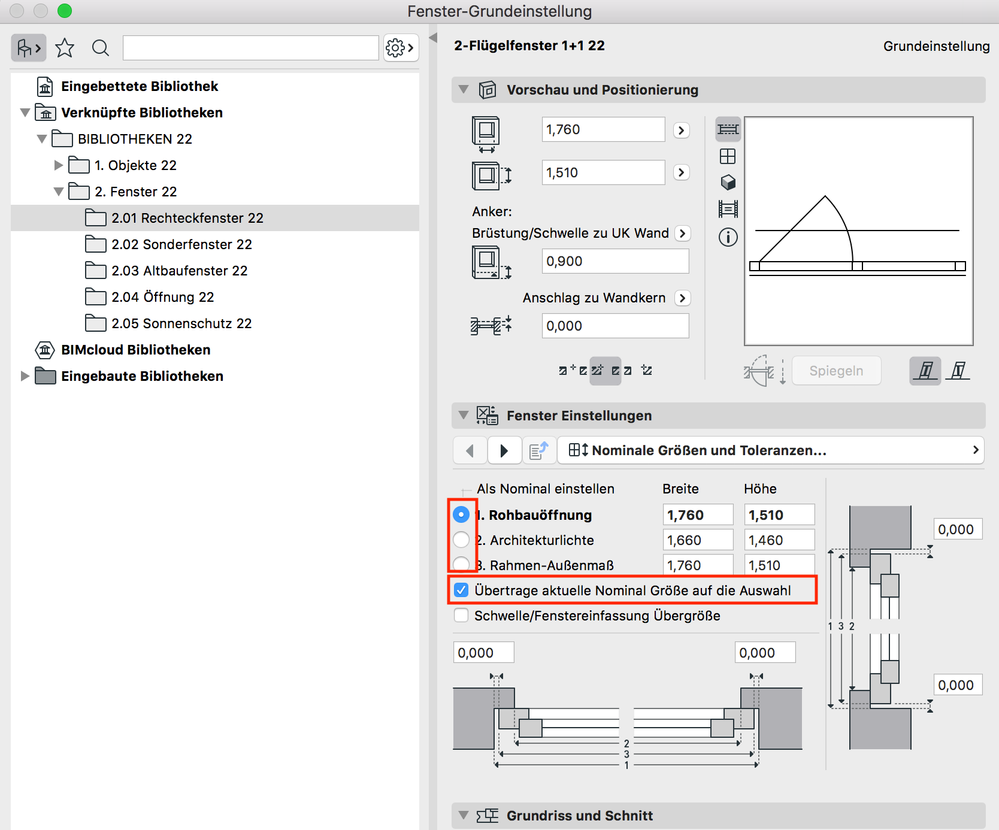The width and height of the screenshot is (999, 830).
Task: Click the Spiegeln button
Action: click(836, 371)
